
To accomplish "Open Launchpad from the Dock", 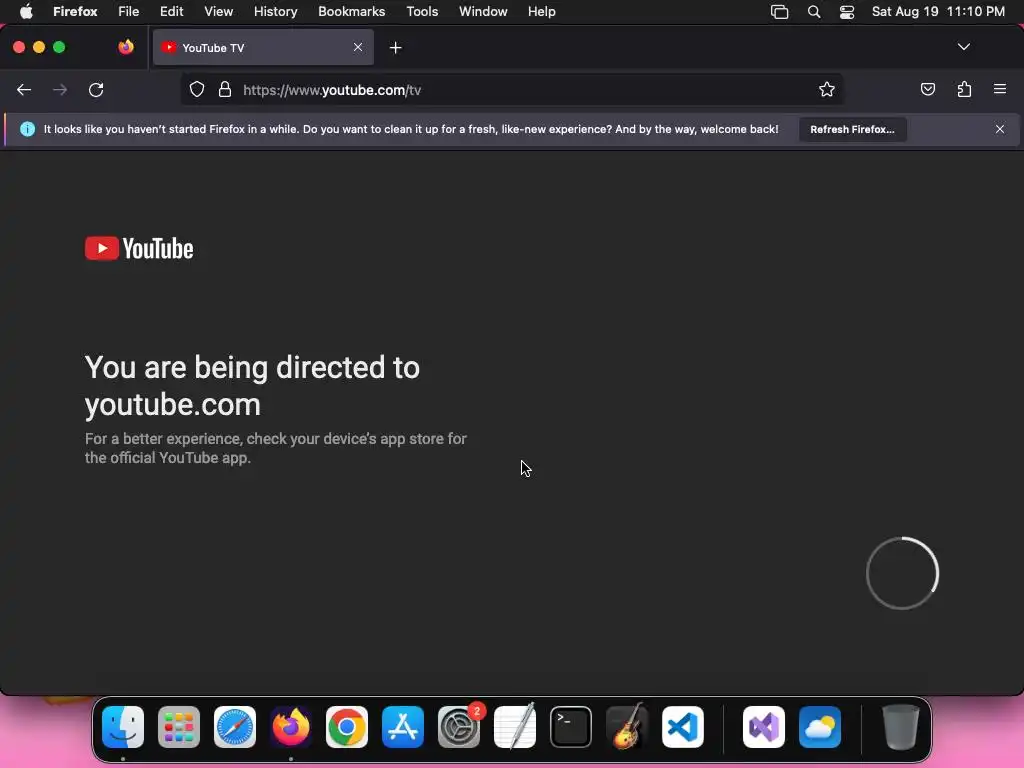I will click(179, 727).
